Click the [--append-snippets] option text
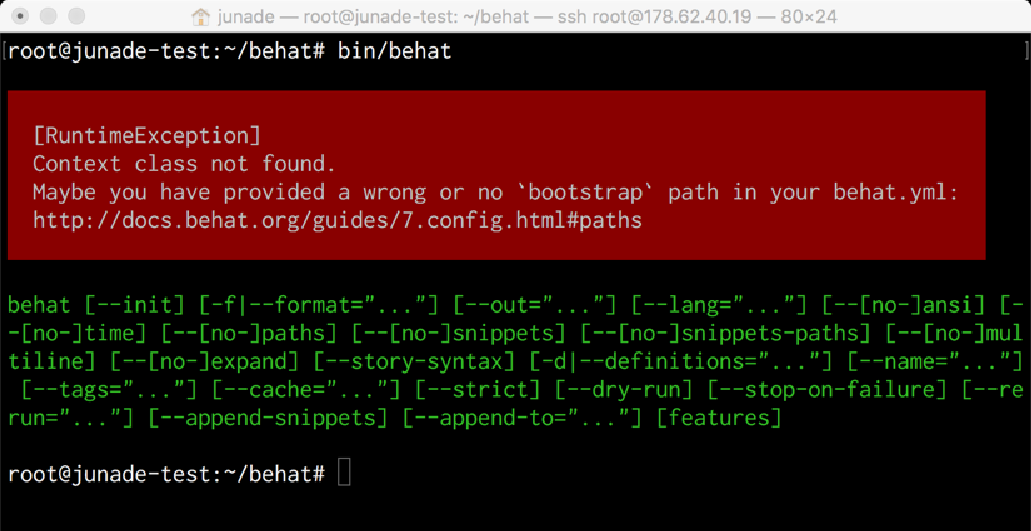The height and width of the screenshot is (531, 1031). 269,418
